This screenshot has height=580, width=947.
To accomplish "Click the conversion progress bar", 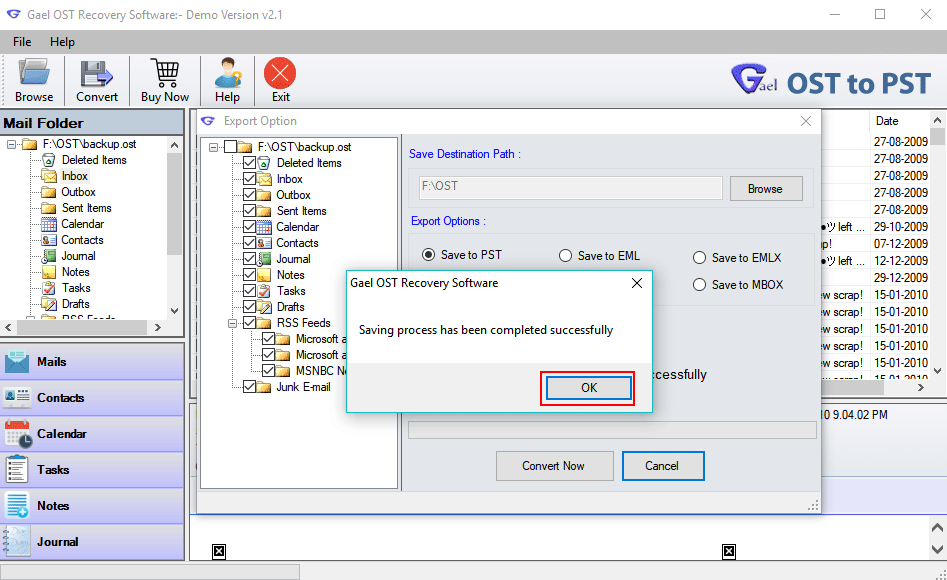I will 612,430.
